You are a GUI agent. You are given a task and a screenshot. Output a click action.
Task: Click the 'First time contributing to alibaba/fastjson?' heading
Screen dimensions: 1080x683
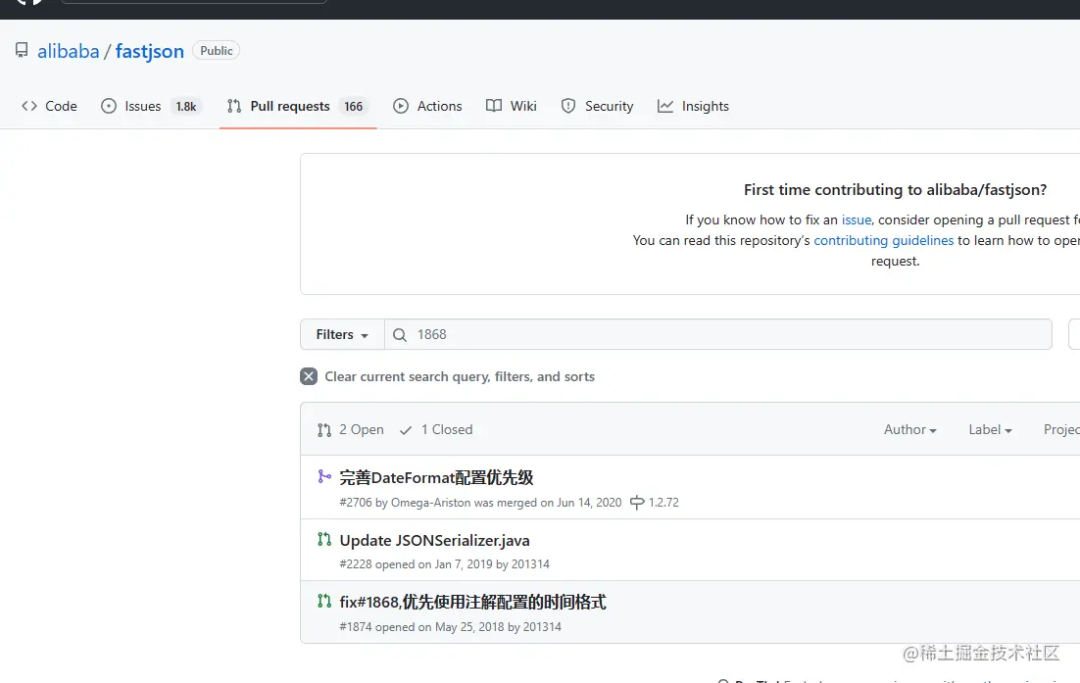click(x=895, y=190)
